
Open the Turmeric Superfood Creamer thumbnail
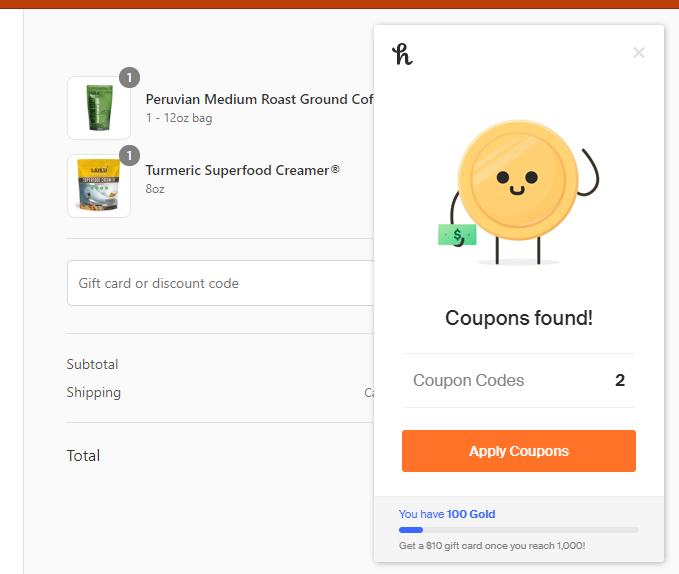coord(98,186)
